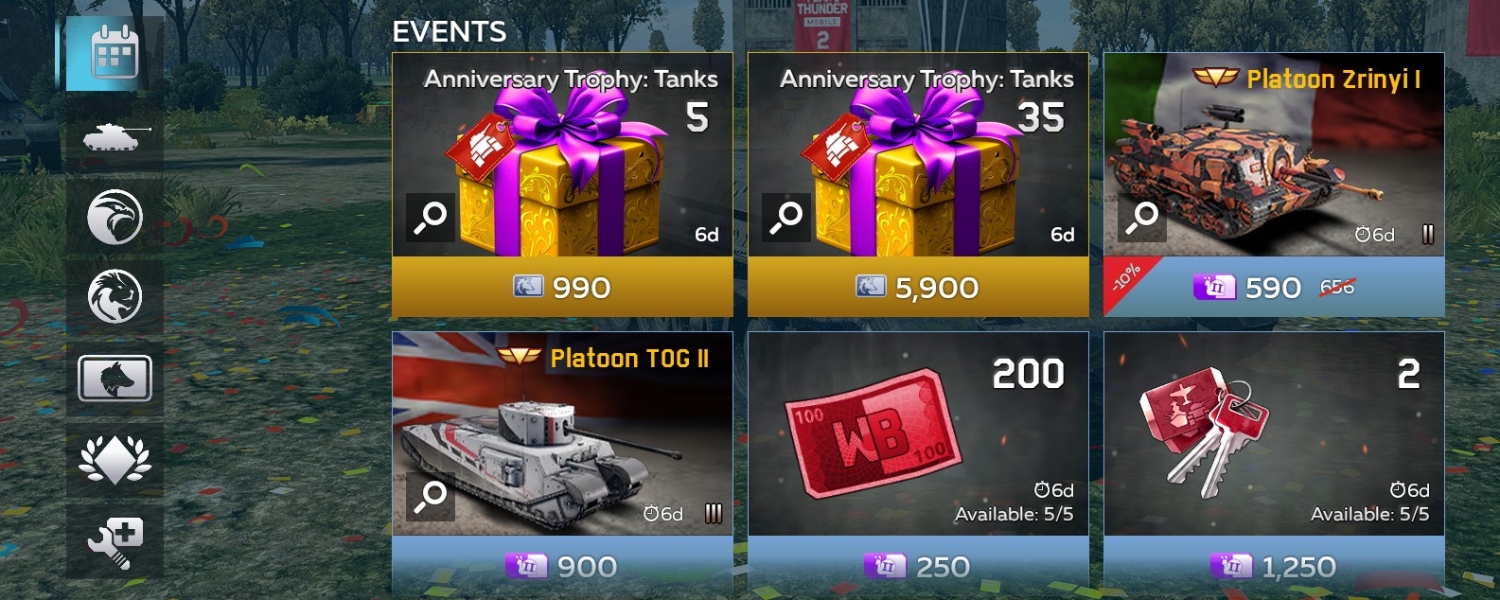The height and width of the screenshot is (600, 1500).
Task: Buy 35 Anniversary Trophies for 5,900
Action: coord(918,287)
